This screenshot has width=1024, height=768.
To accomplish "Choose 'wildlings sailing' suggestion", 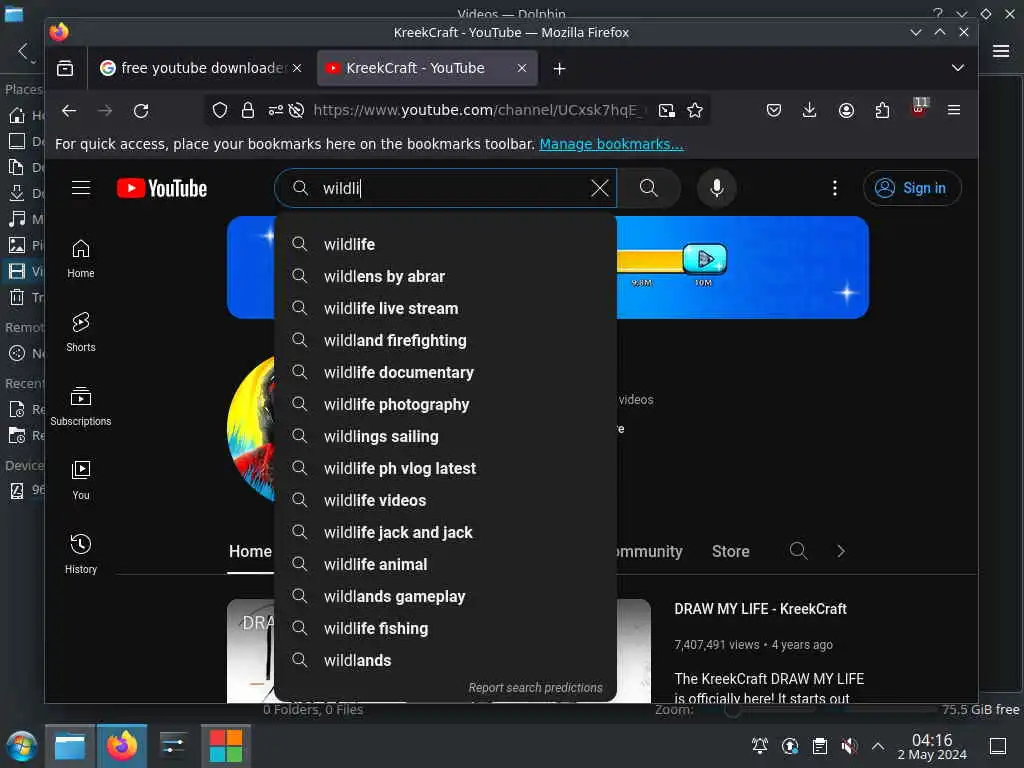I will coord(445,436).
